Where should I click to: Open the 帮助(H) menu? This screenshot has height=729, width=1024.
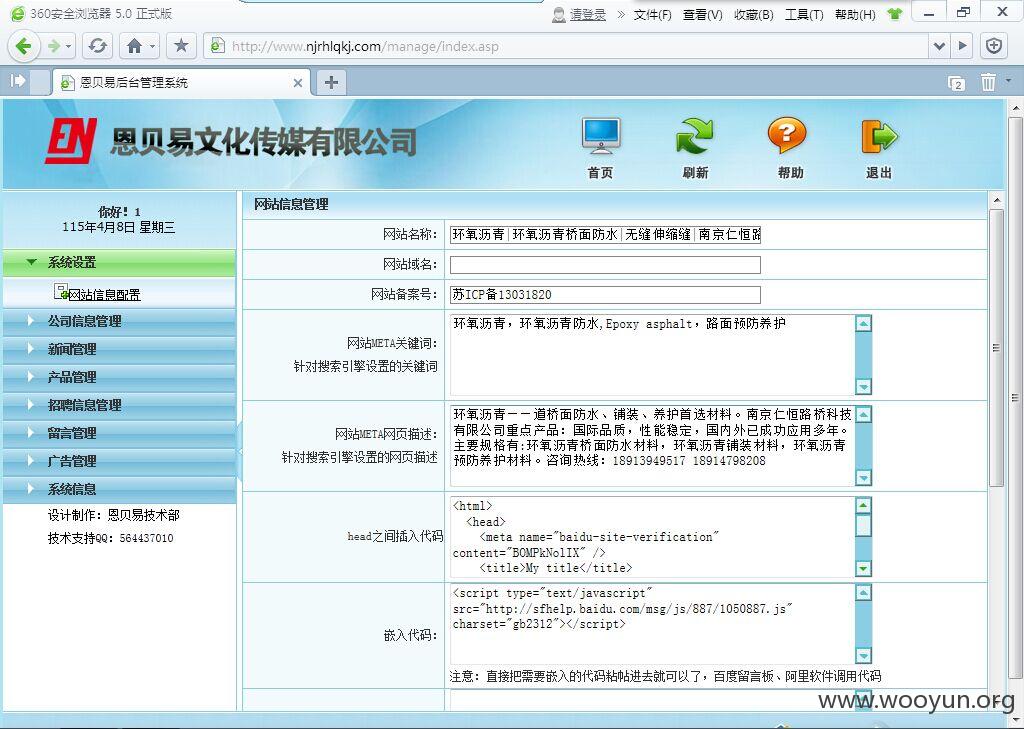pos(855,14)
